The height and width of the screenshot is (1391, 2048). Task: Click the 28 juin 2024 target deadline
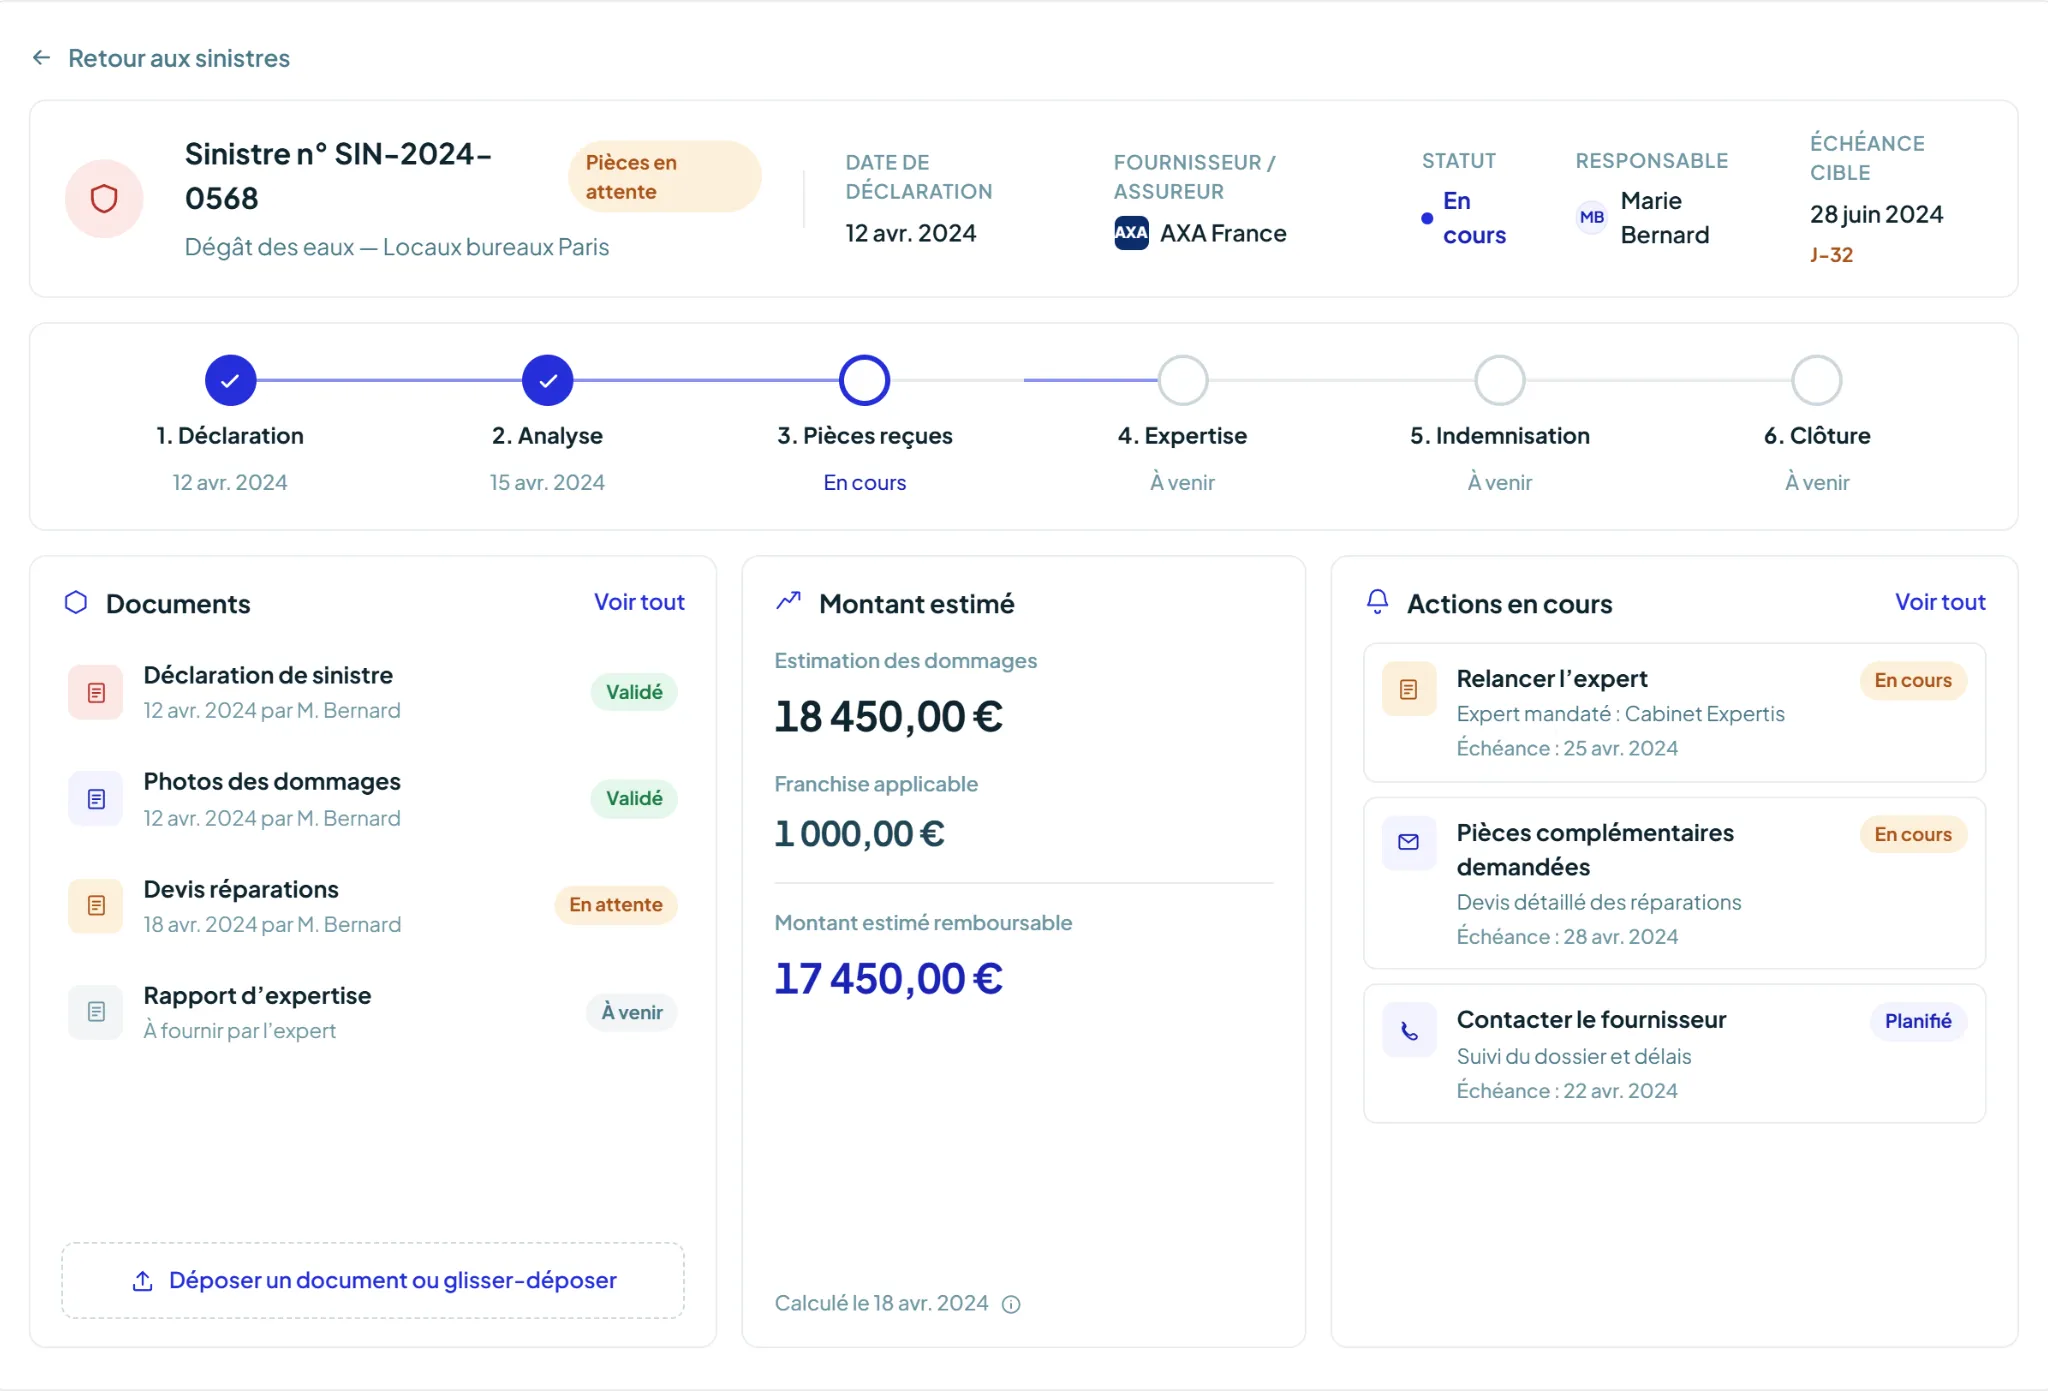1876,214
